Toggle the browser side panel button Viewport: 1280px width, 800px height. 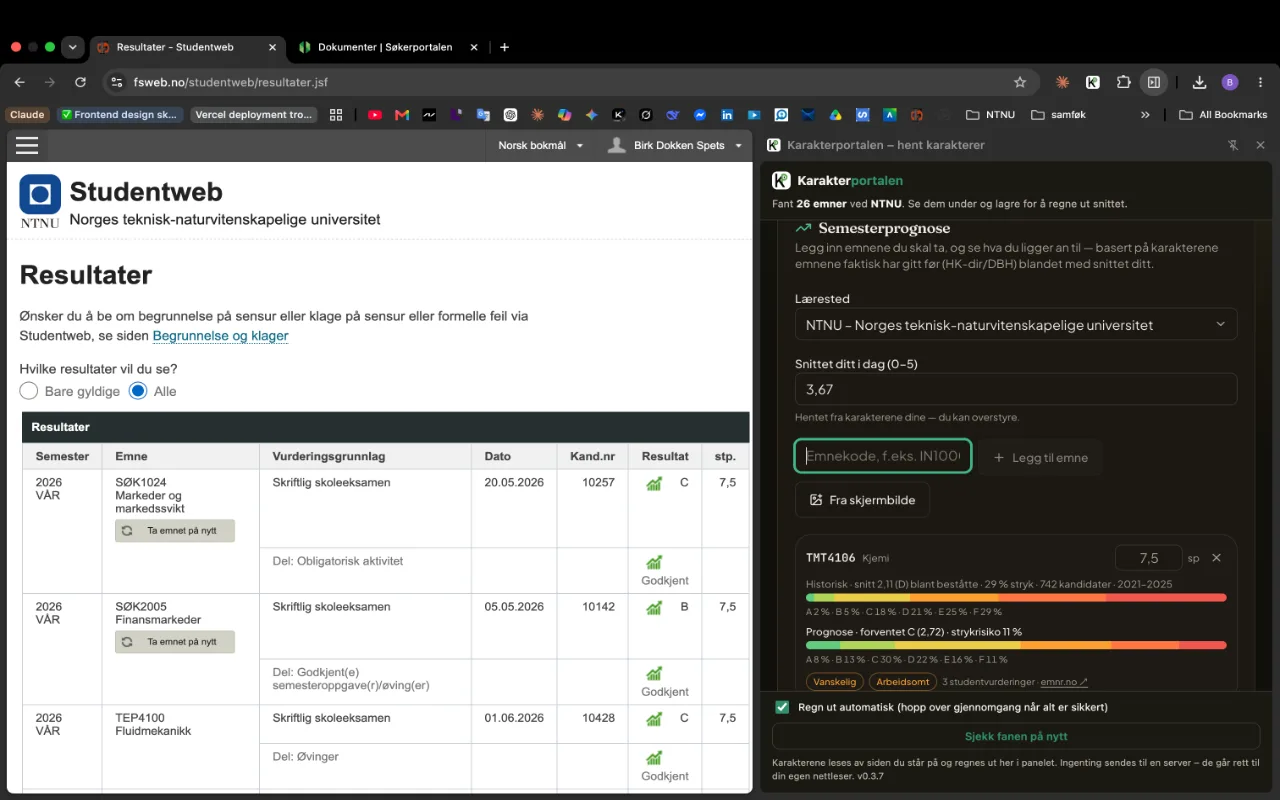[x=1153, y=82]
